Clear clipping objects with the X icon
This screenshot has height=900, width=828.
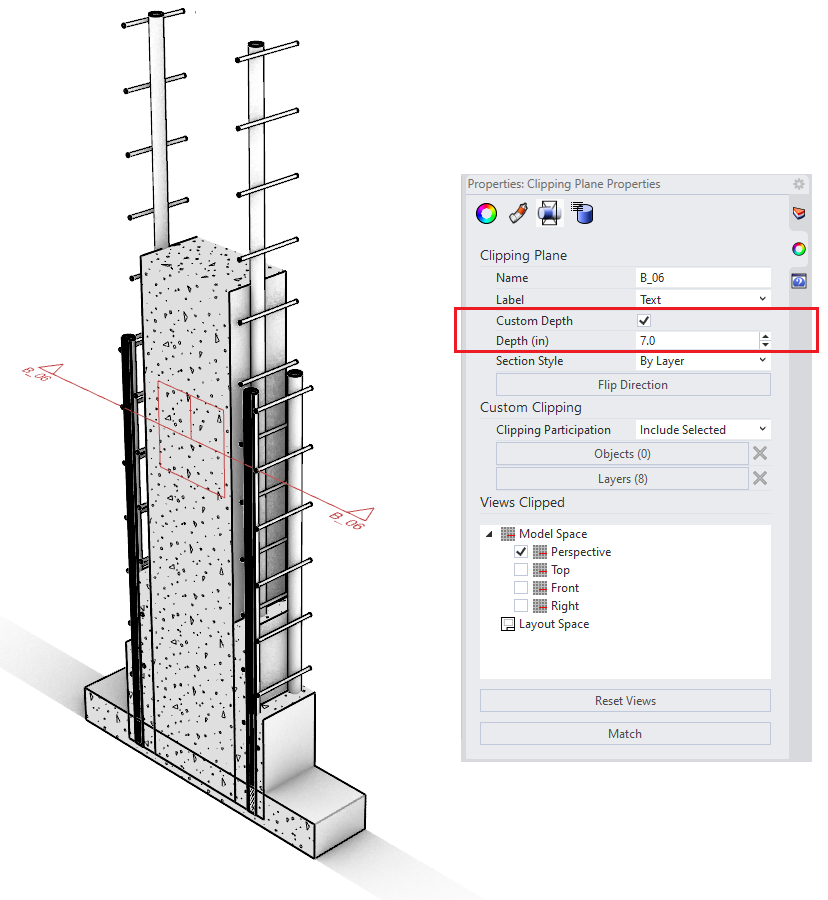click(760, 454)
